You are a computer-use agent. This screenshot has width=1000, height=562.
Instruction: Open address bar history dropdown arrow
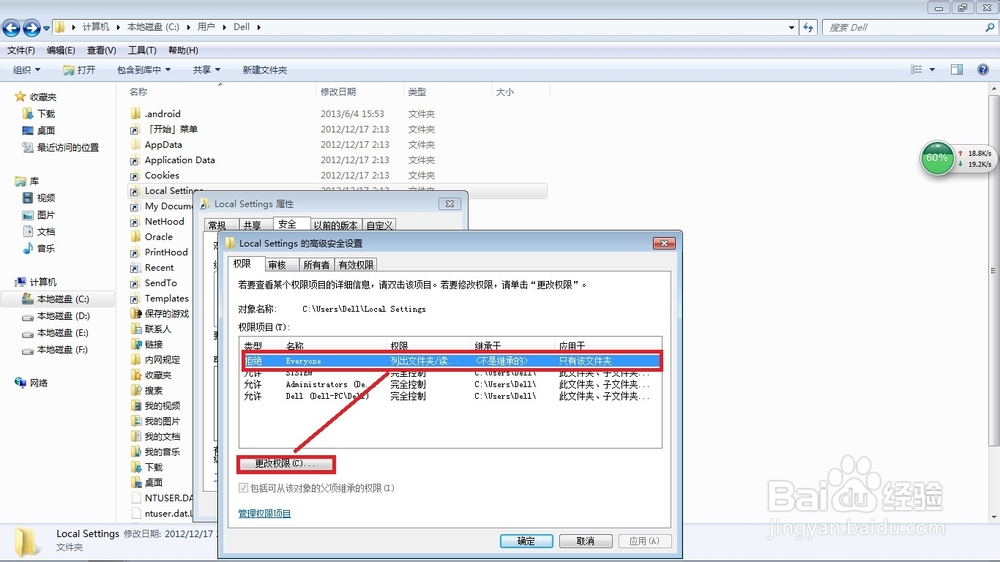[x=791, y=27]
